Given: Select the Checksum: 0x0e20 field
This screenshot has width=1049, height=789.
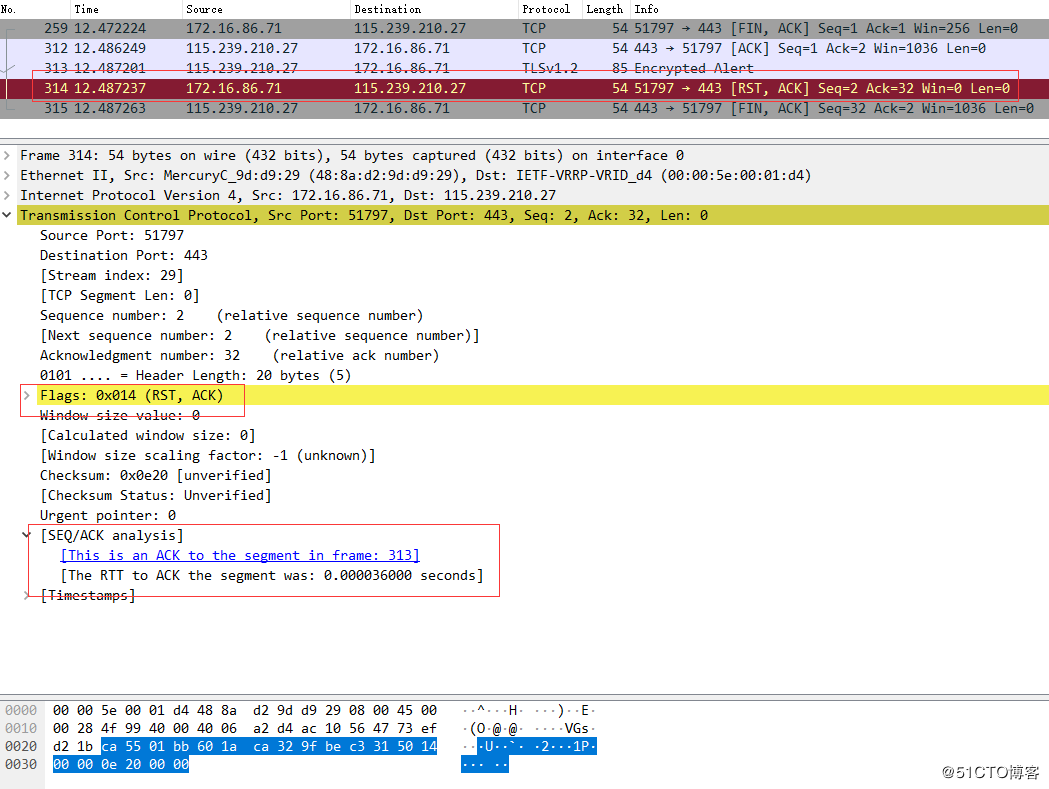Looking at the screenshot, I should 155,476.
